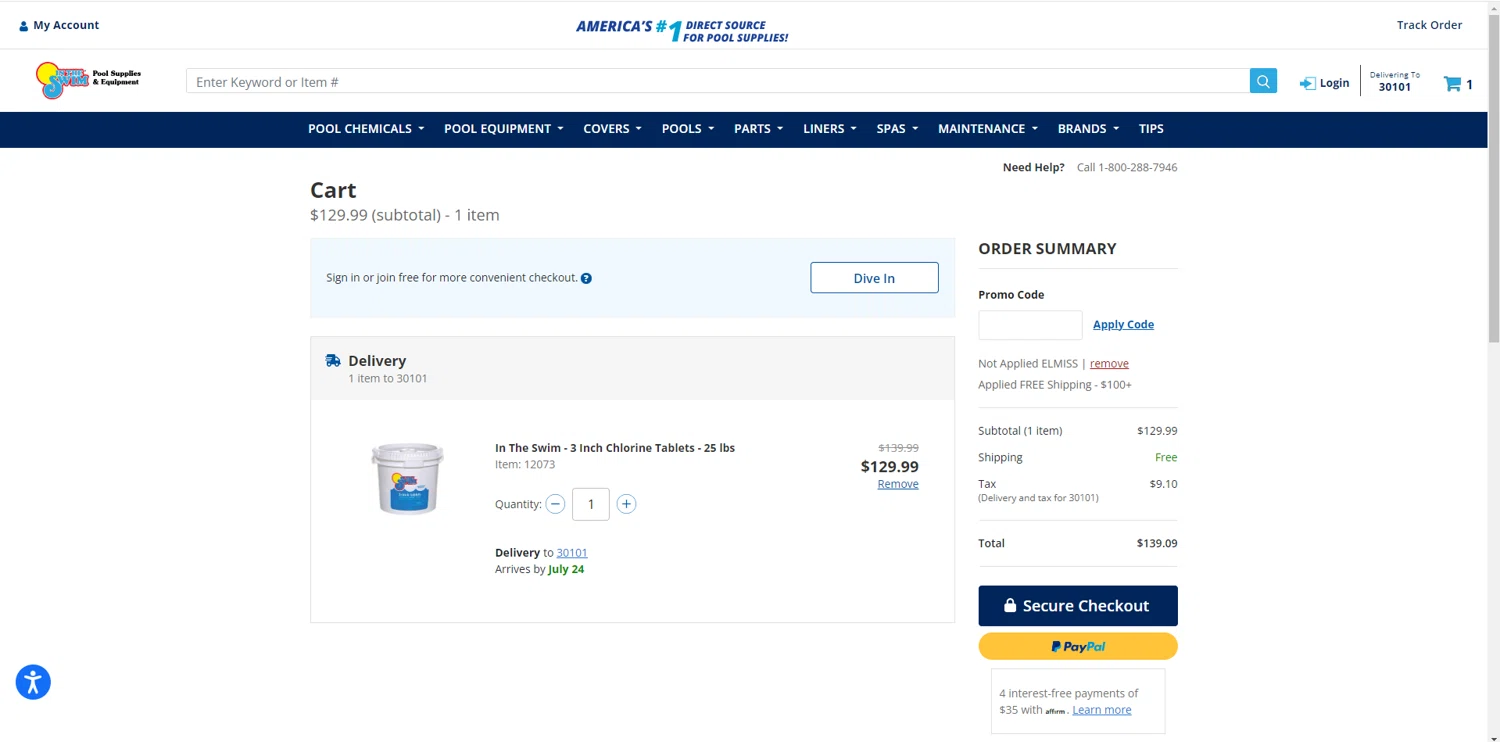Expand the Brands menu
This screenshot has height=742, width=1500.
point(1088,129)
